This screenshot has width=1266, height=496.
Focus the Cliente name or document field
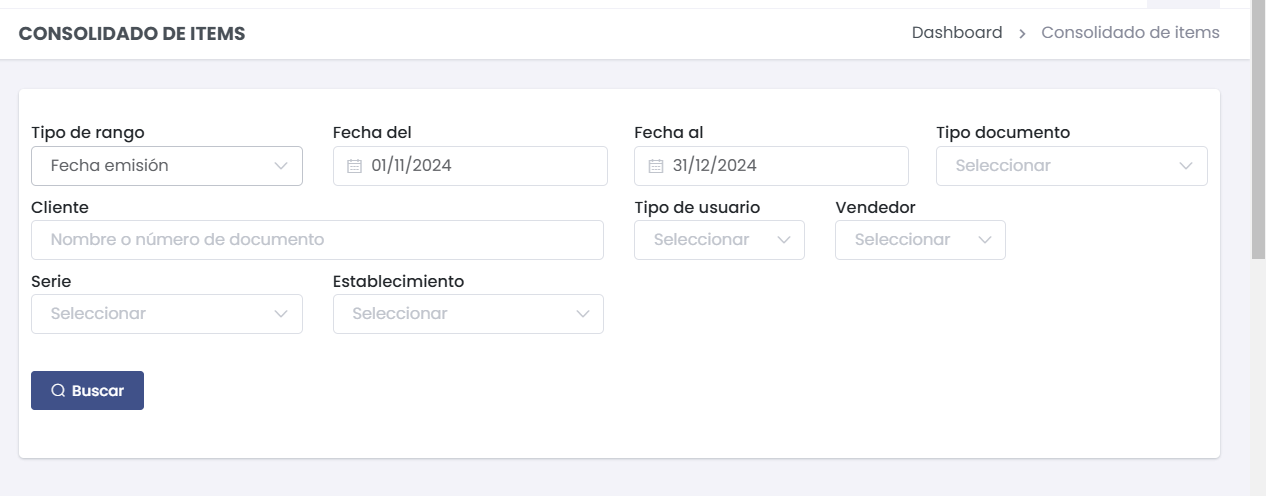click(318, 240)
